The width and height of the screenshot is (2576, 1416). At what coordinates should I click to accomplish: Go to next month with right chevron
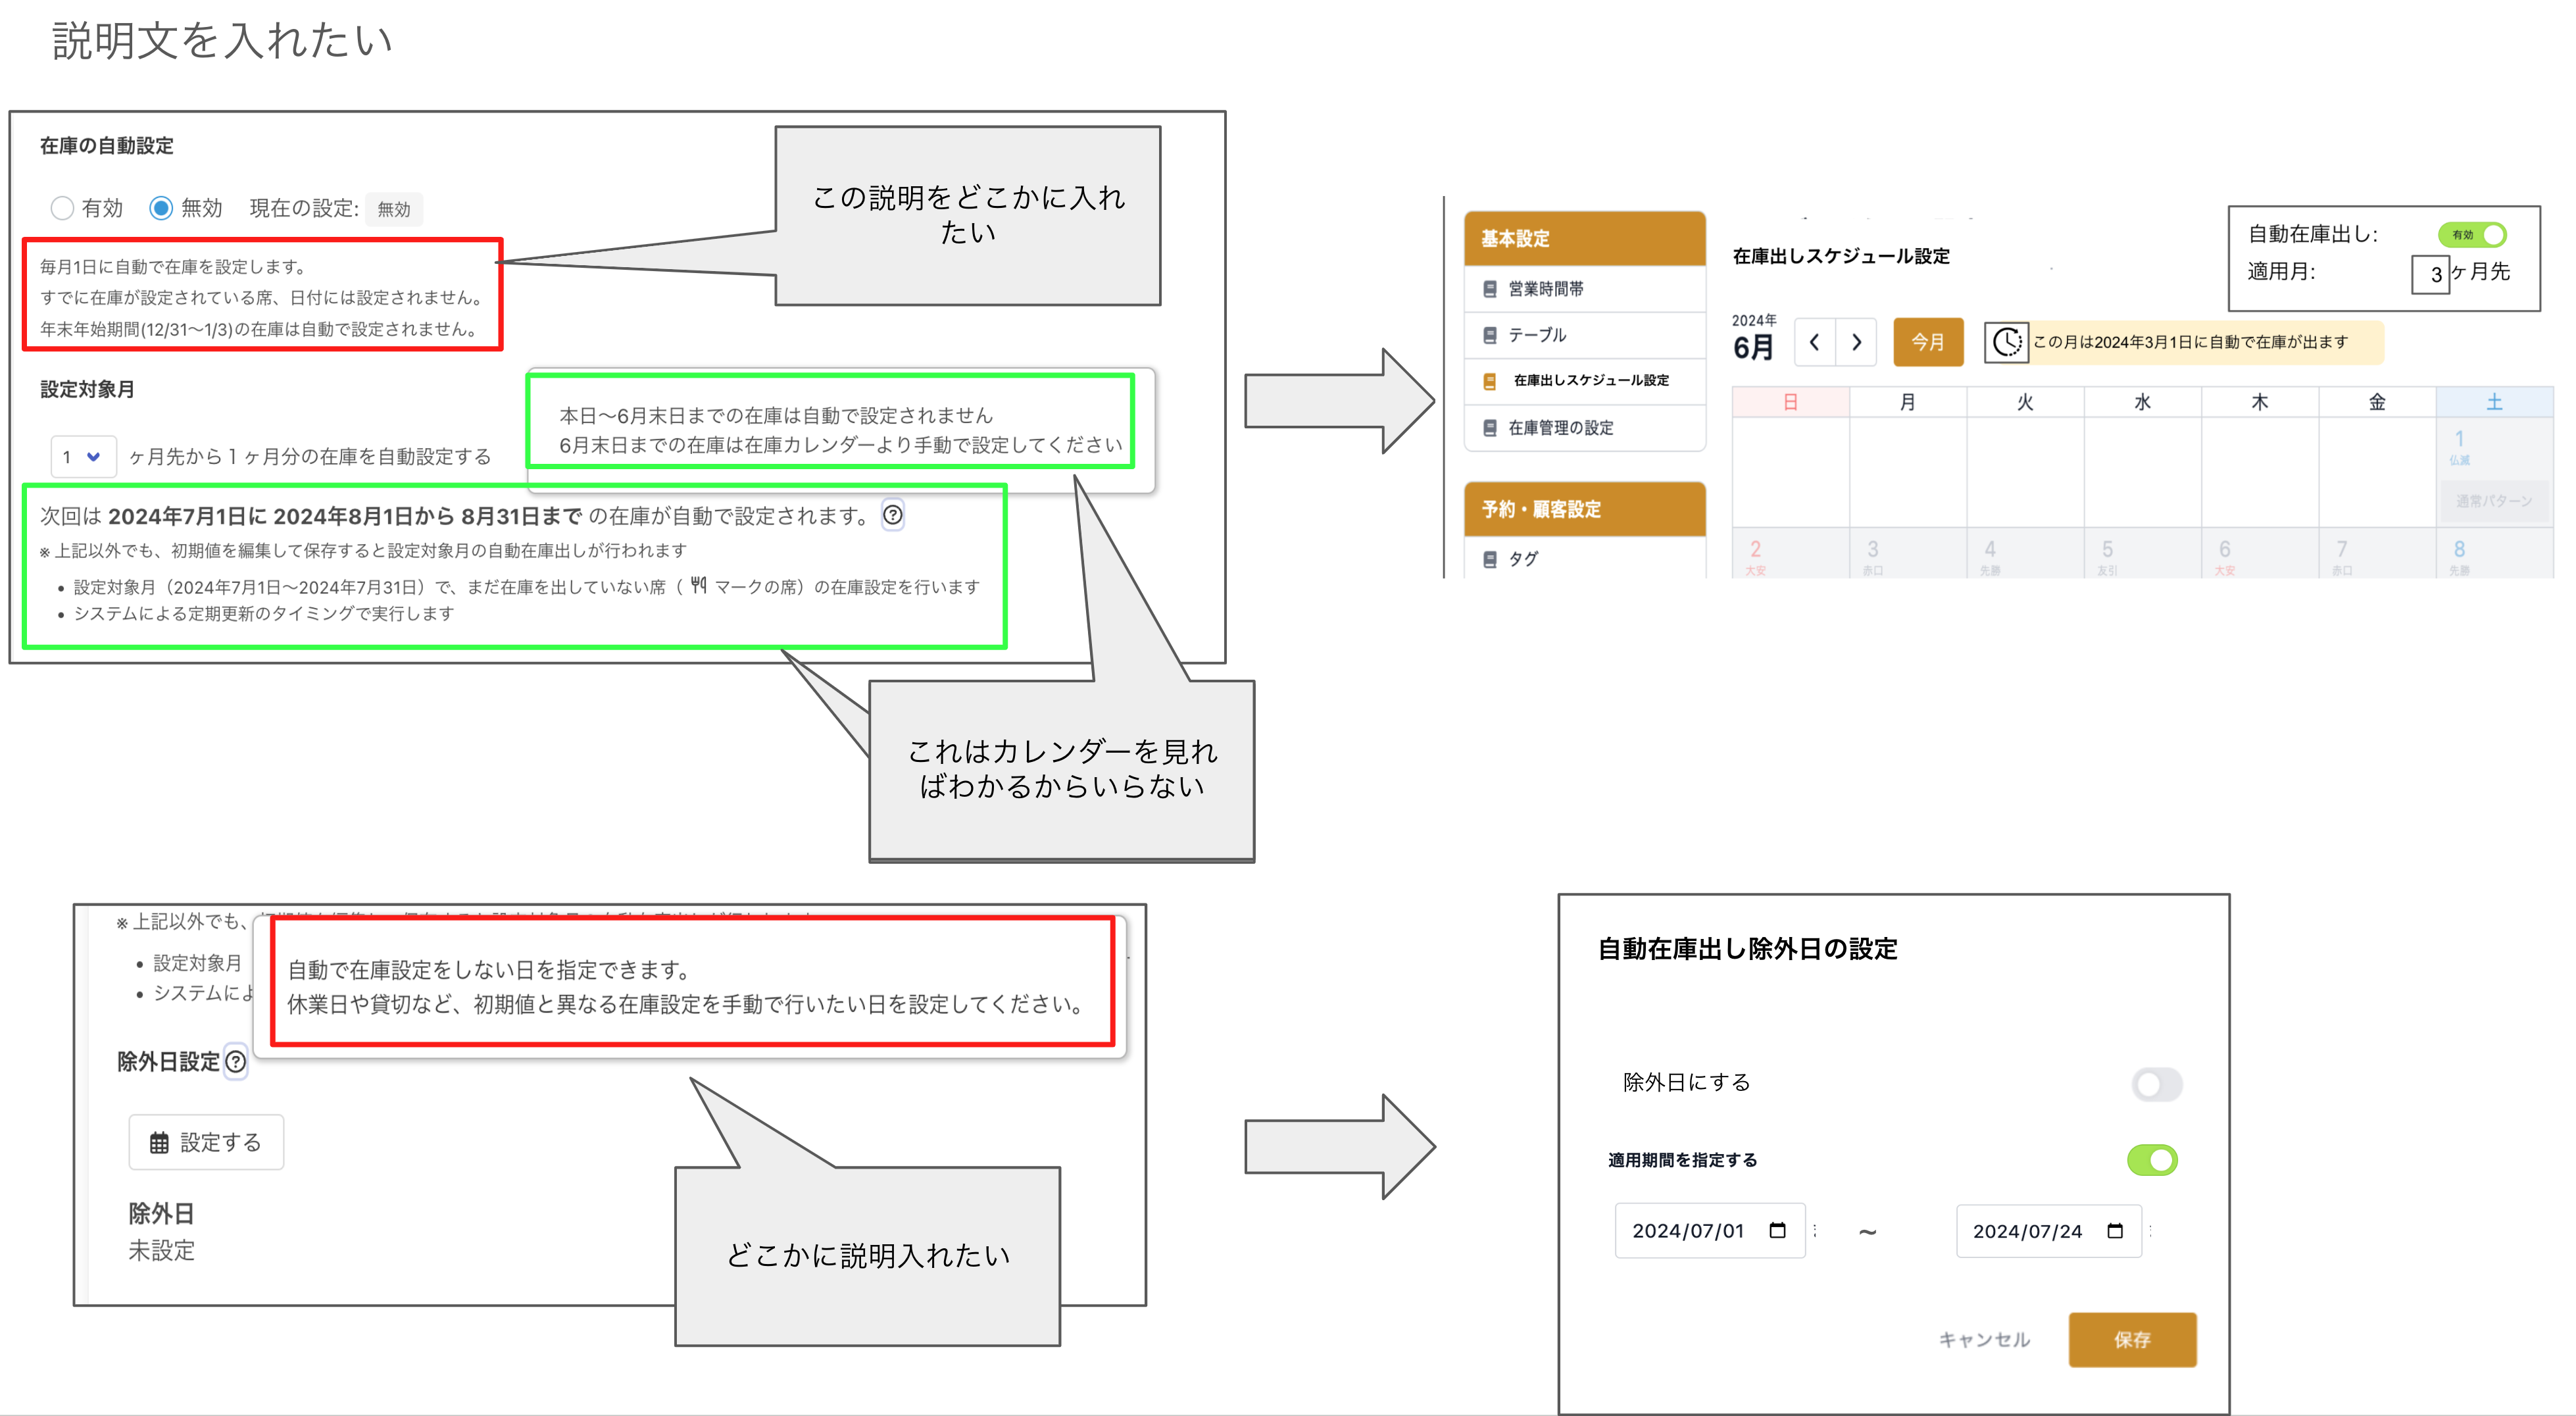pyautogui.click(x=1857, y=342)
